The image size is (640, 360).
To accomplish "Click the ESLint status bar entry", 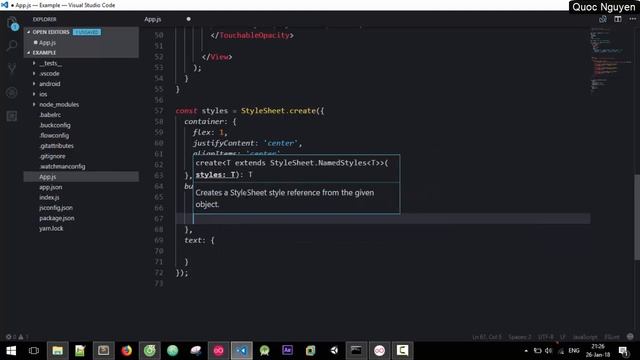I will pyautogui.click(x=611, y=337).
